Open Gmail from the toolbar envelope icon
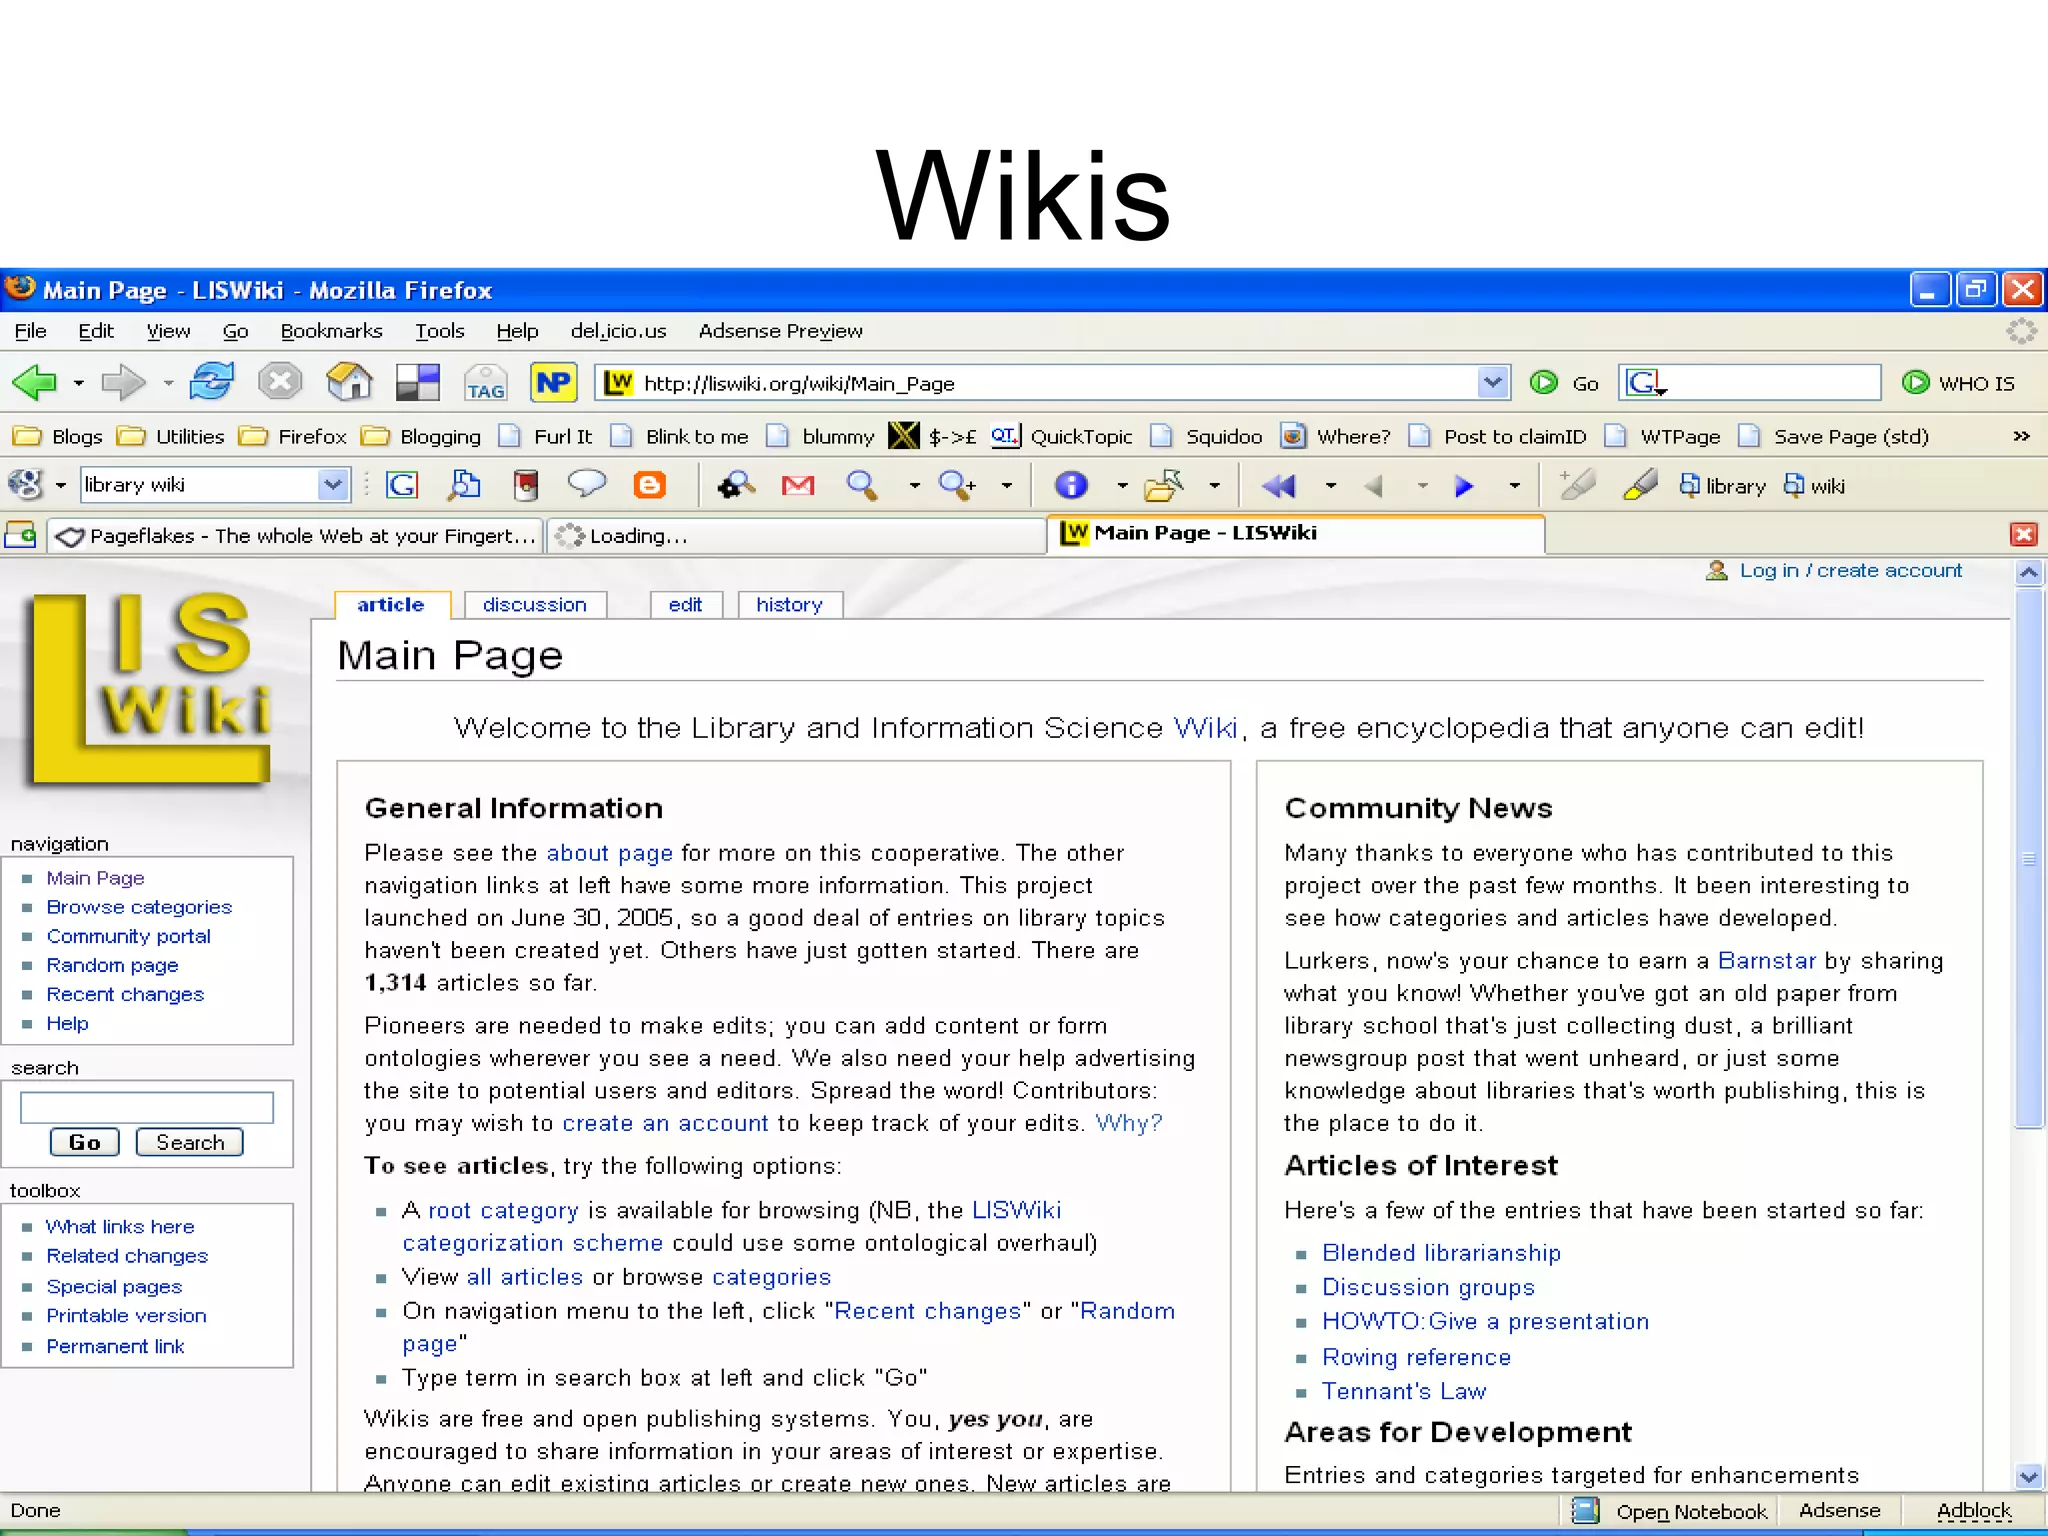This screenshot has height=1536, width=2048. 798,485
